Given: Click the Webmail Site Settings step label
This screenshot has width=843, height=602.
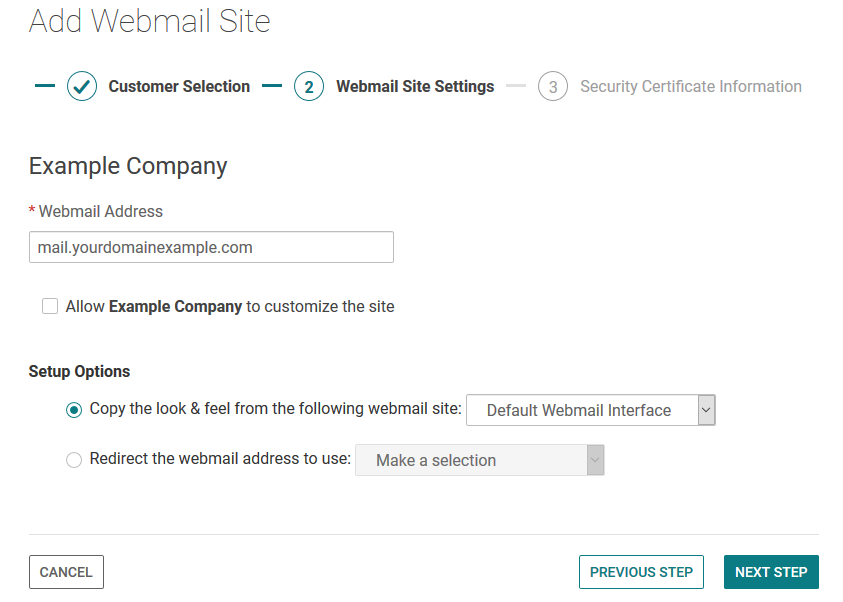Looking at the screenshot, I should pos(415,87).
